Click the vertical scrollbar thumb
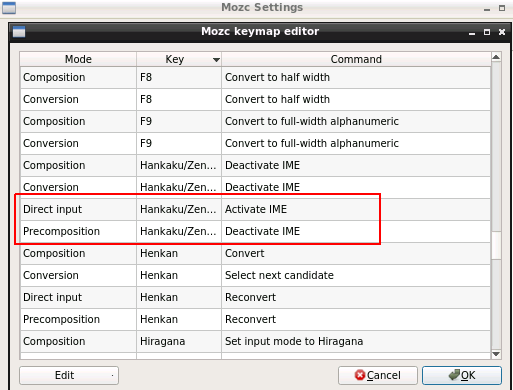Image resolution: width=513 pixels, height=390 pixels. point(496,245)
